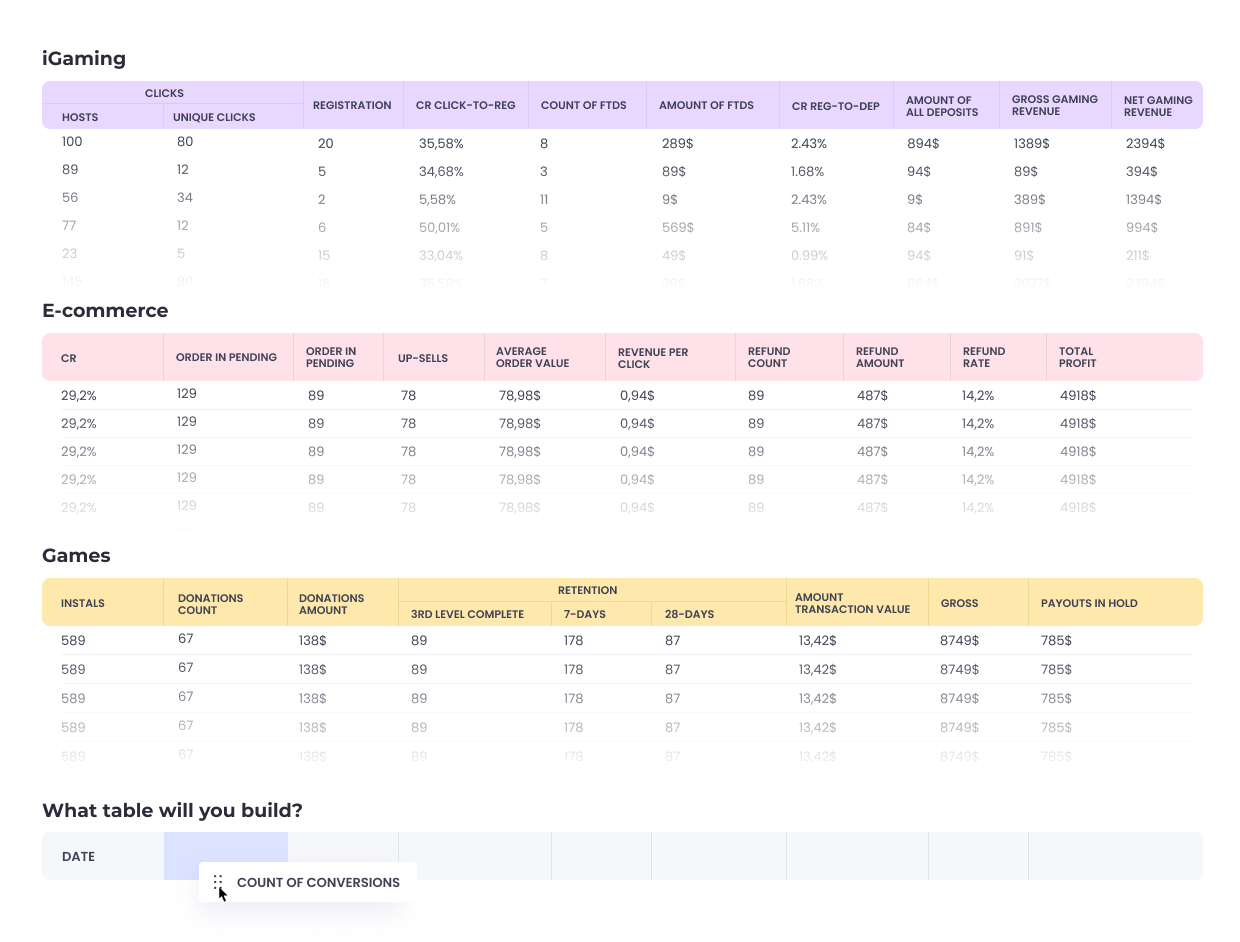This screenshot has width=1240, height=942.
Task: Click the RETENTION group header in Games
Action: click(x=587, y=590)
